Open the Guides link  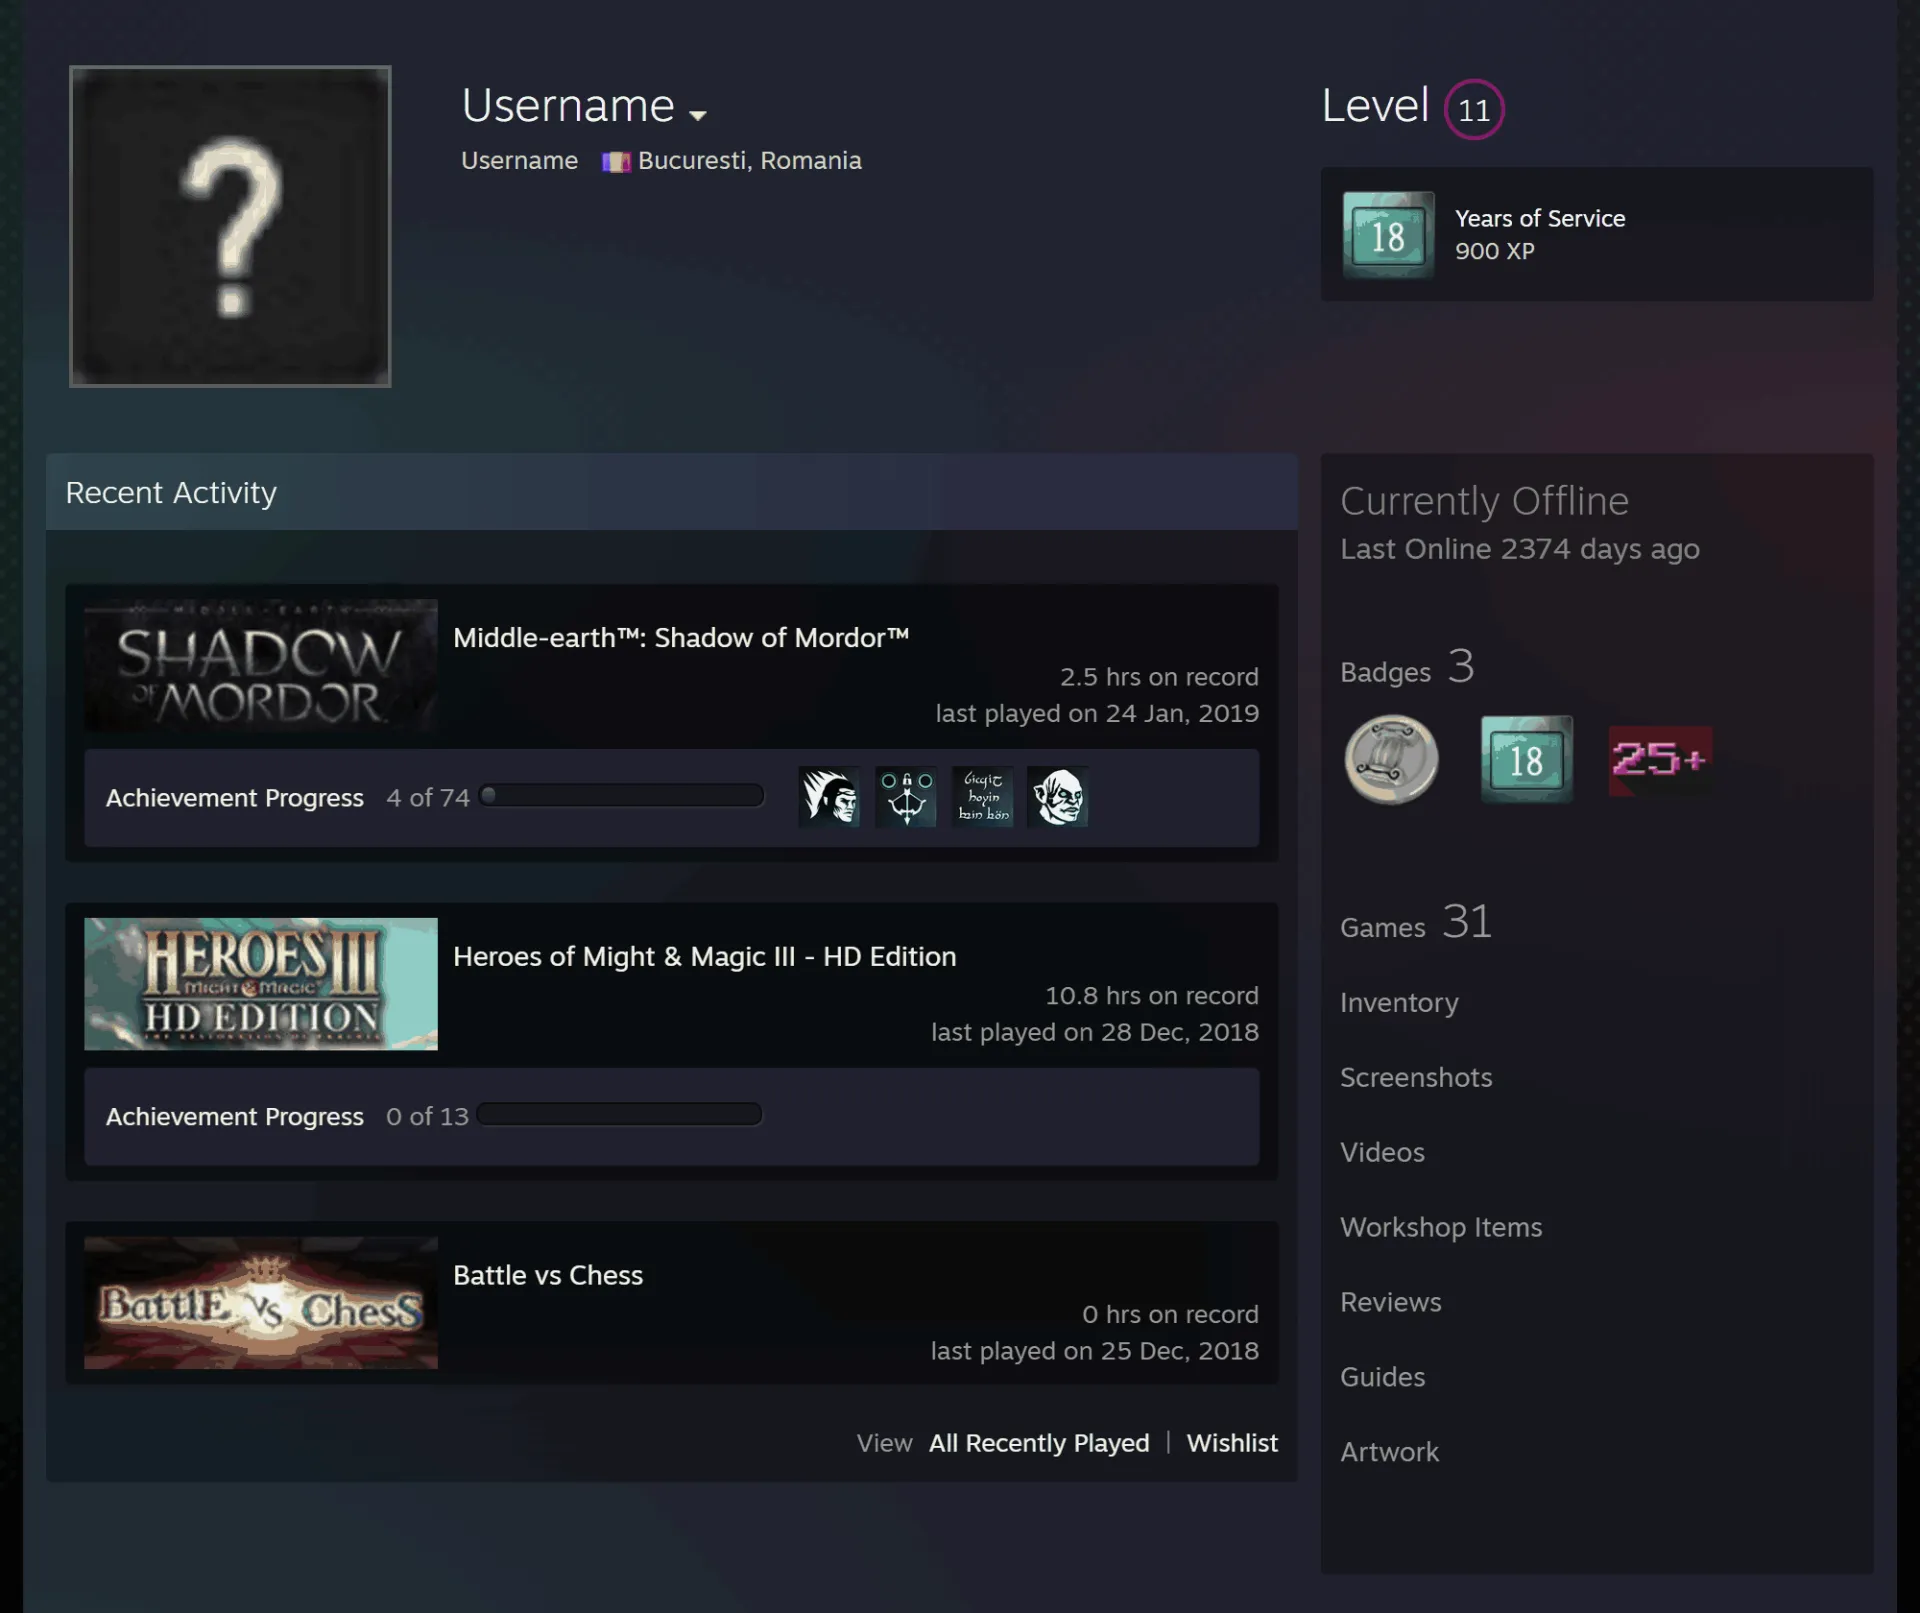coord(1382,1378)
